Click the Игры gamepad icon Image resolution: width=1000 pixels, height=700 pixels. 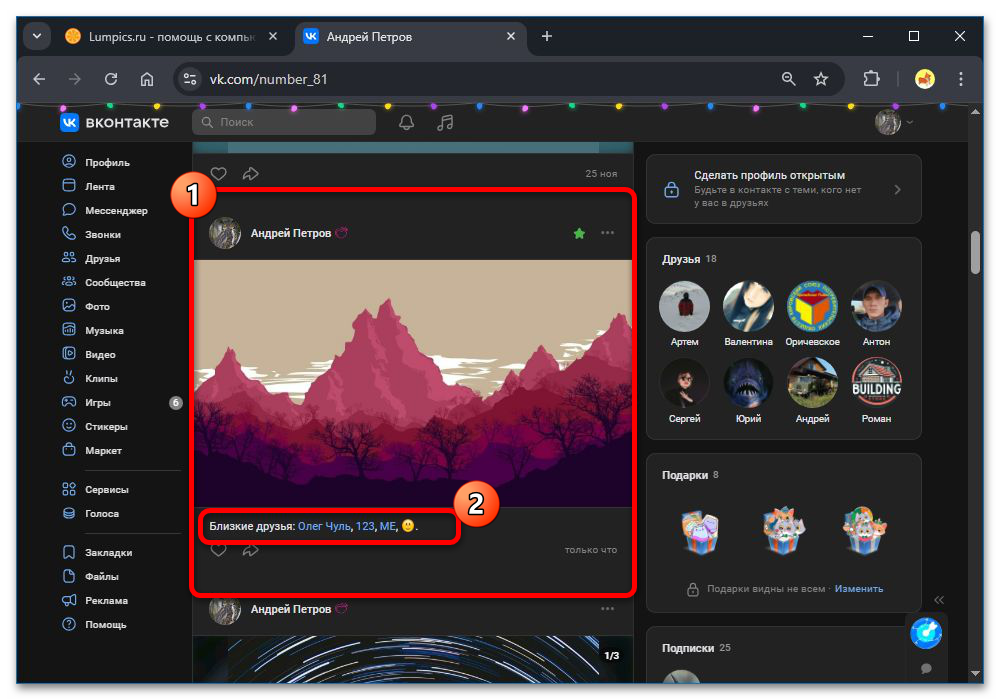[69, 402]
